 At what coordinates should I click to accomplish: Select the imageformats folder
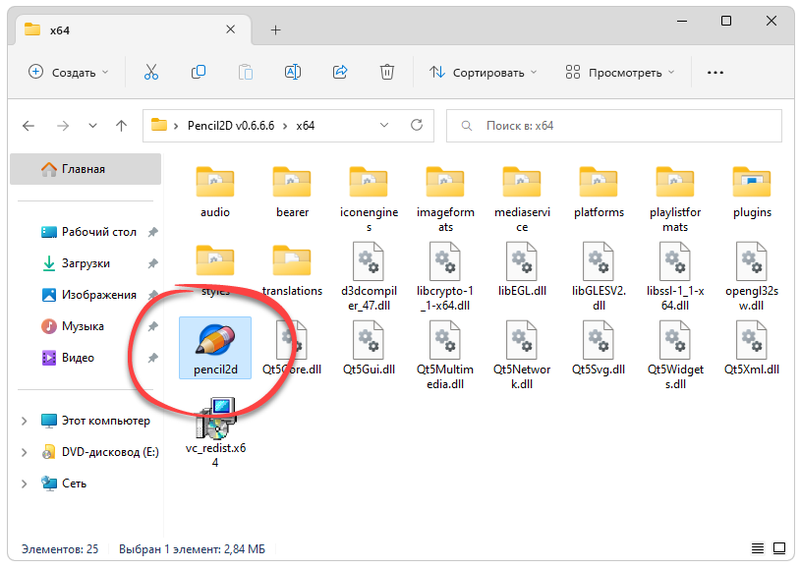pyautogui.click(x=445, y=199)
